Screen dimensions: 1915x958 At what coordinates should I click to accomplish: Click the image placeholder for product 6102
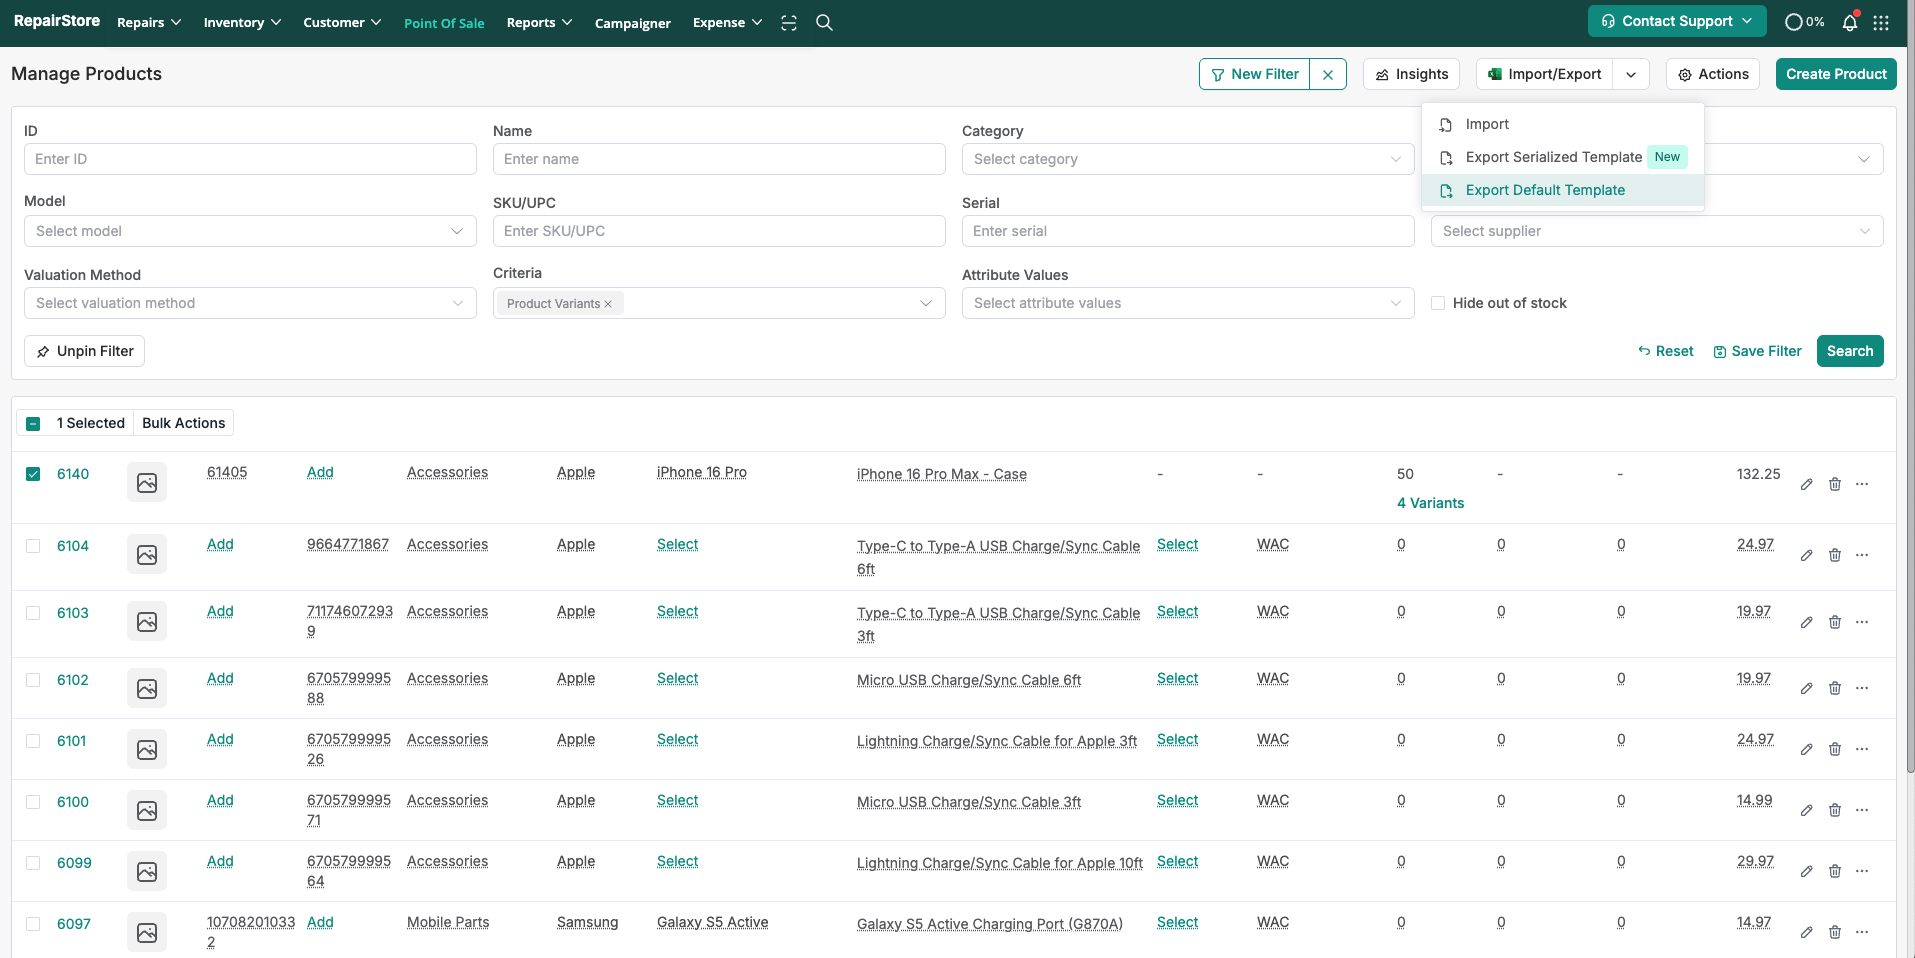tap(147, 688)
